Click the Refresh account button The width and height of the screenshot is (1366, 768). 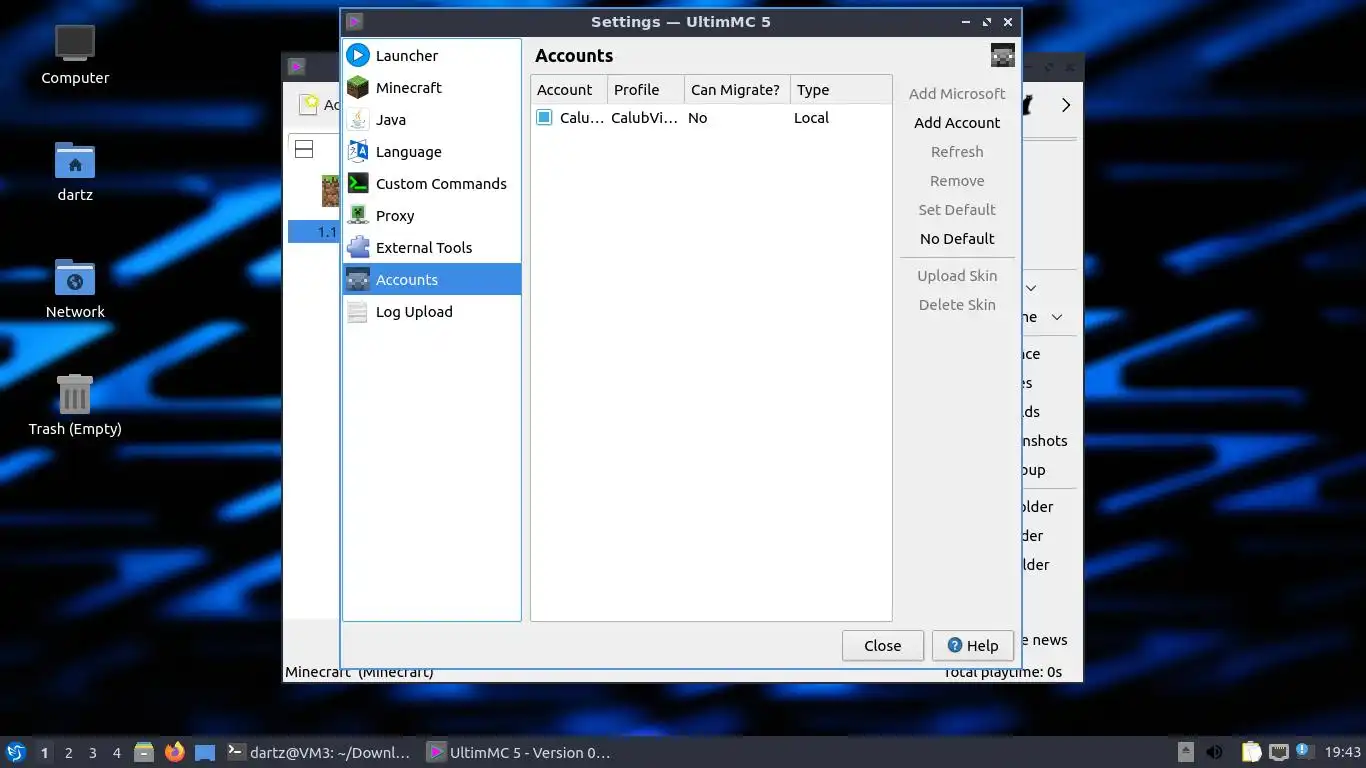pos(957,152)
